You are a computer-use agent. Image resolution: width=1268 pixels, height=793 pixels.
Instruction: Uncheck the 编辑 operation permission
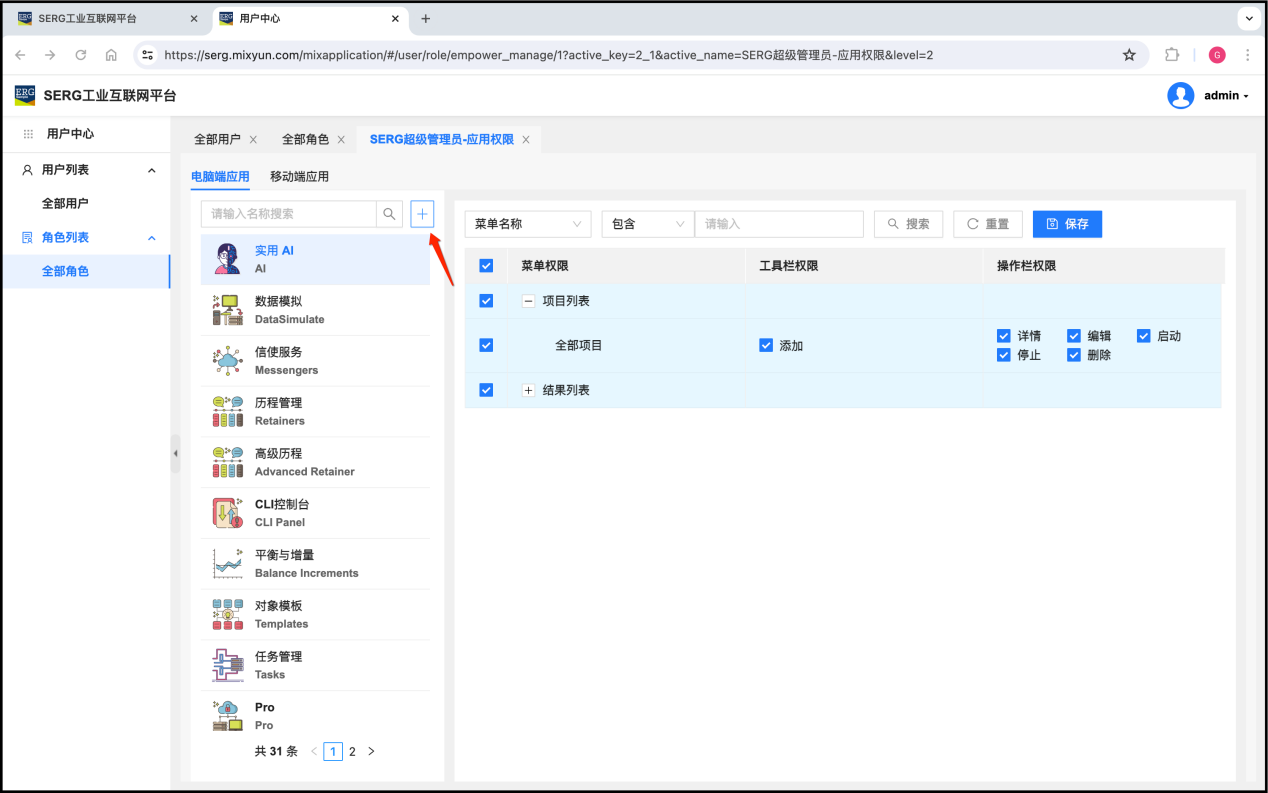pos(1074,336)
